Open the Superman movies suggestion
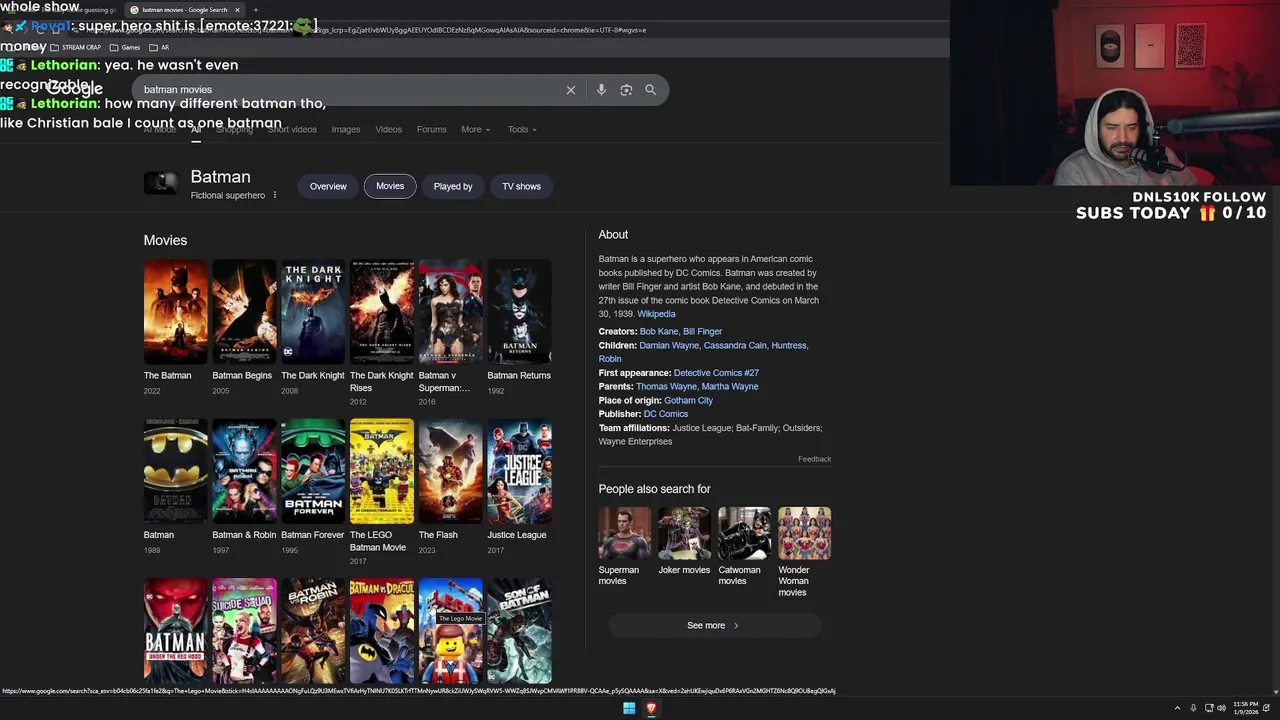The image size is (1280, 720). tap(625, 547)
